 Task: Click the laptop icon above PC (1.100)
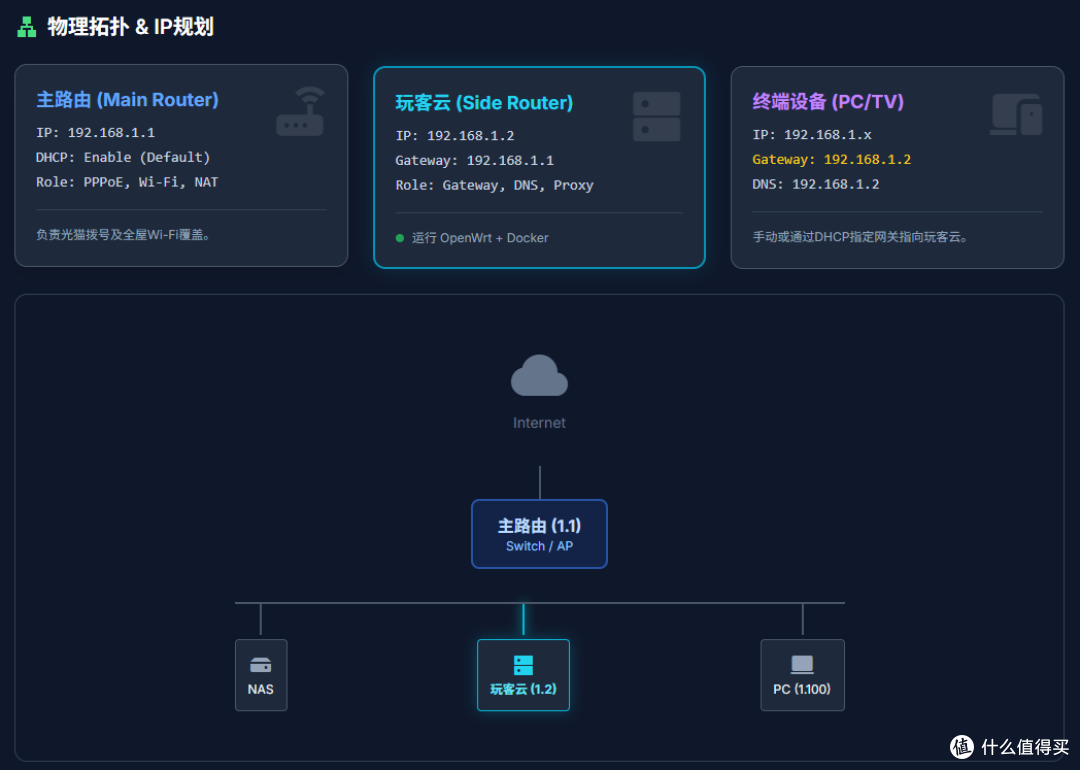802,665
